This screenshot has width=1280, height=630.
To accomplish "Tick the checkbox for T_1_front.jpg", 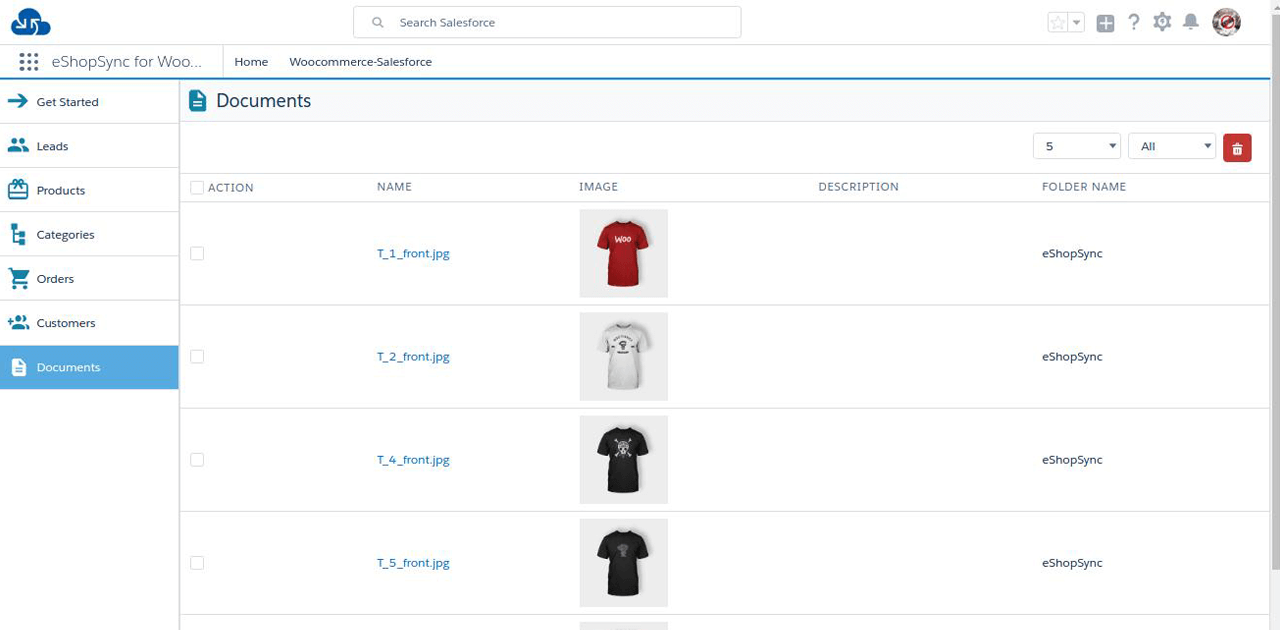I will click(x=197, y=254).
